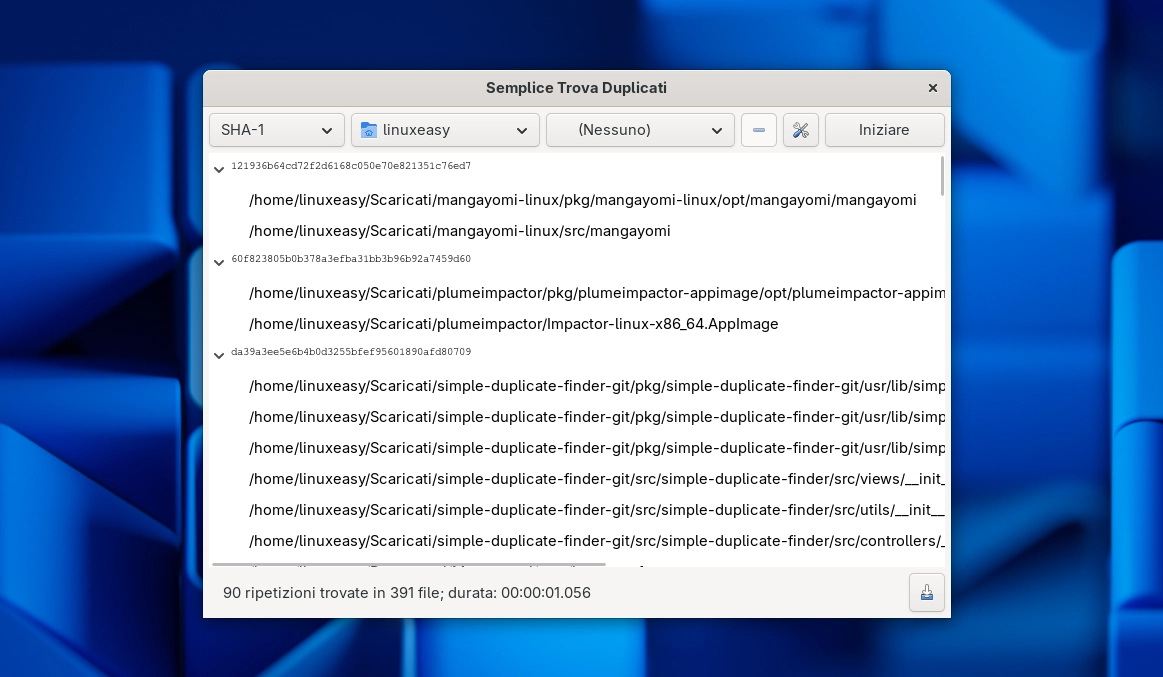Screen dimensions: 1163x677
Task: Open the (Nessuno) filter dropdown
Action: pos(640,129)
